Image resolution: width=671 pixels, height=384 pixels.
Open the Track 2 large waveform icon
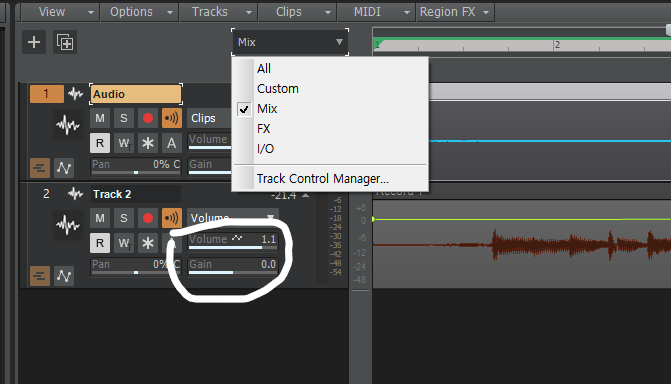coord(68,225)
